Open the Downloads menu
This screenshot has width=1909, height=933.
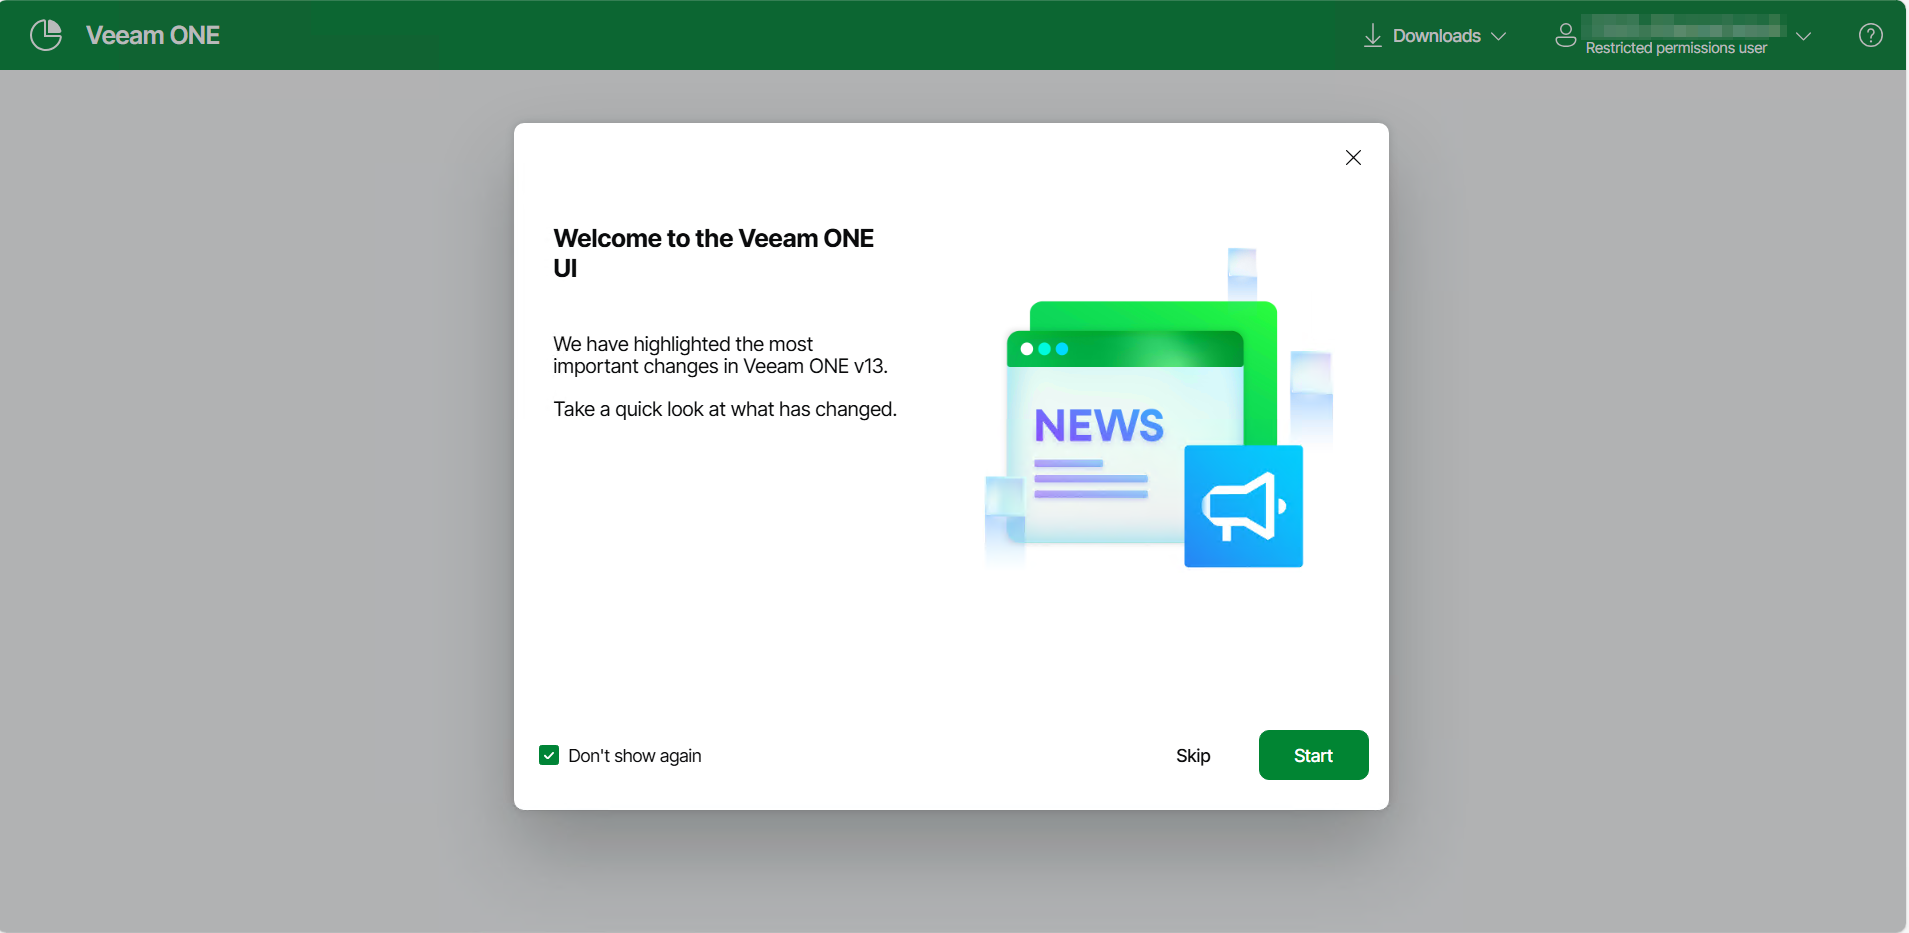1436,36
